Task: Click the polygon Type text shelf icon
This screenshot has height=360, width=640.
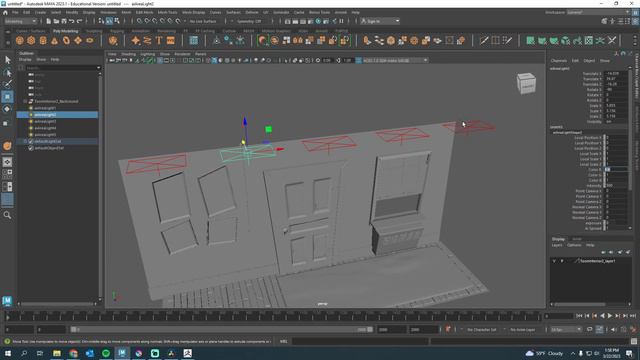Action: tap(159, 40)
